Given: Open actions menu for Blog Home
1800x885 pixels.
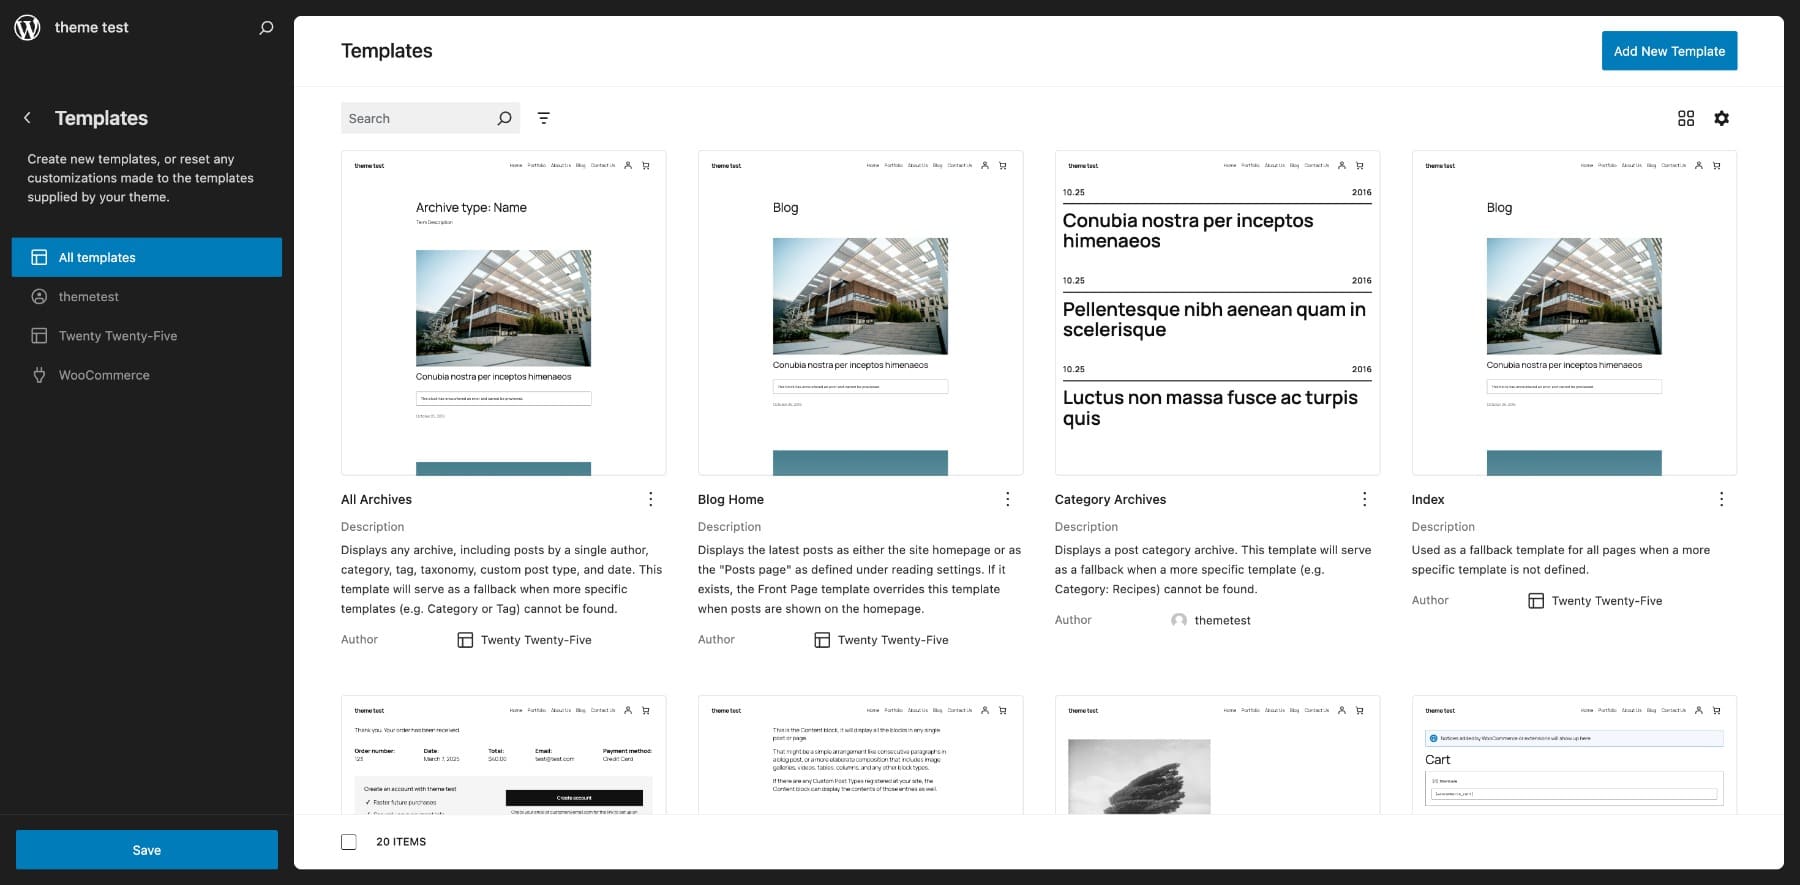Looking at the screenshot, I should (x=1008, y=499).
